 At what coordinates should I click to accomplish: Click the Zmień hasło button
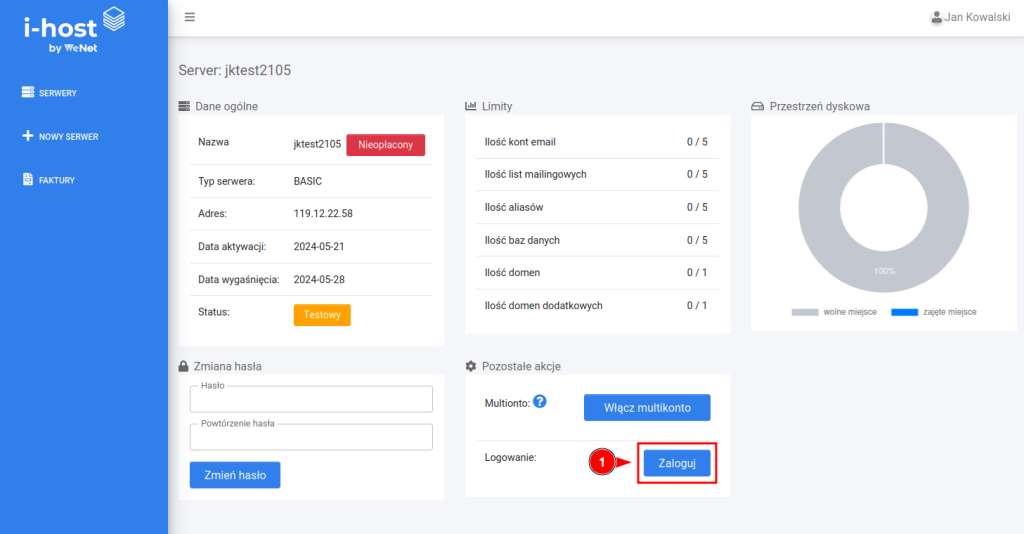(235, 475)
